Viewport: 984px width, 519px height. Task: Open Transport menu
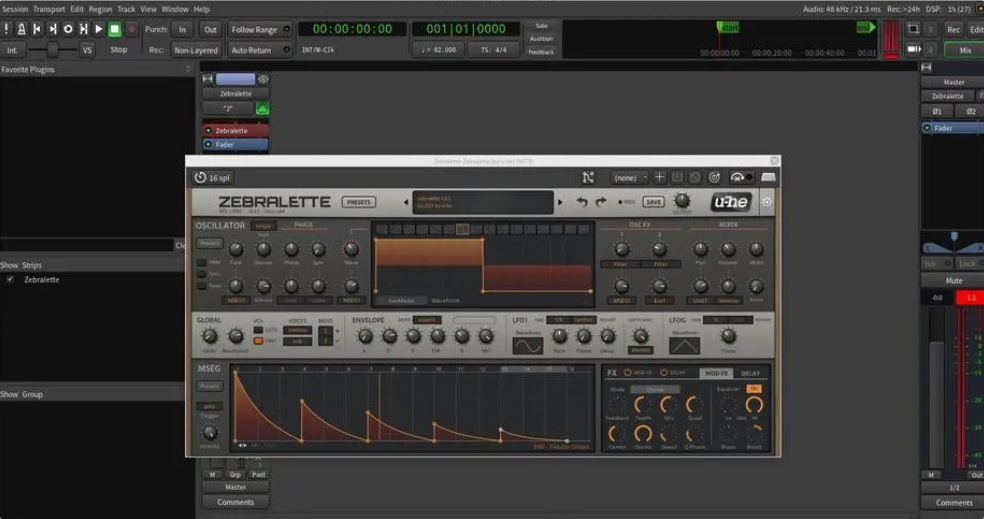49,9
